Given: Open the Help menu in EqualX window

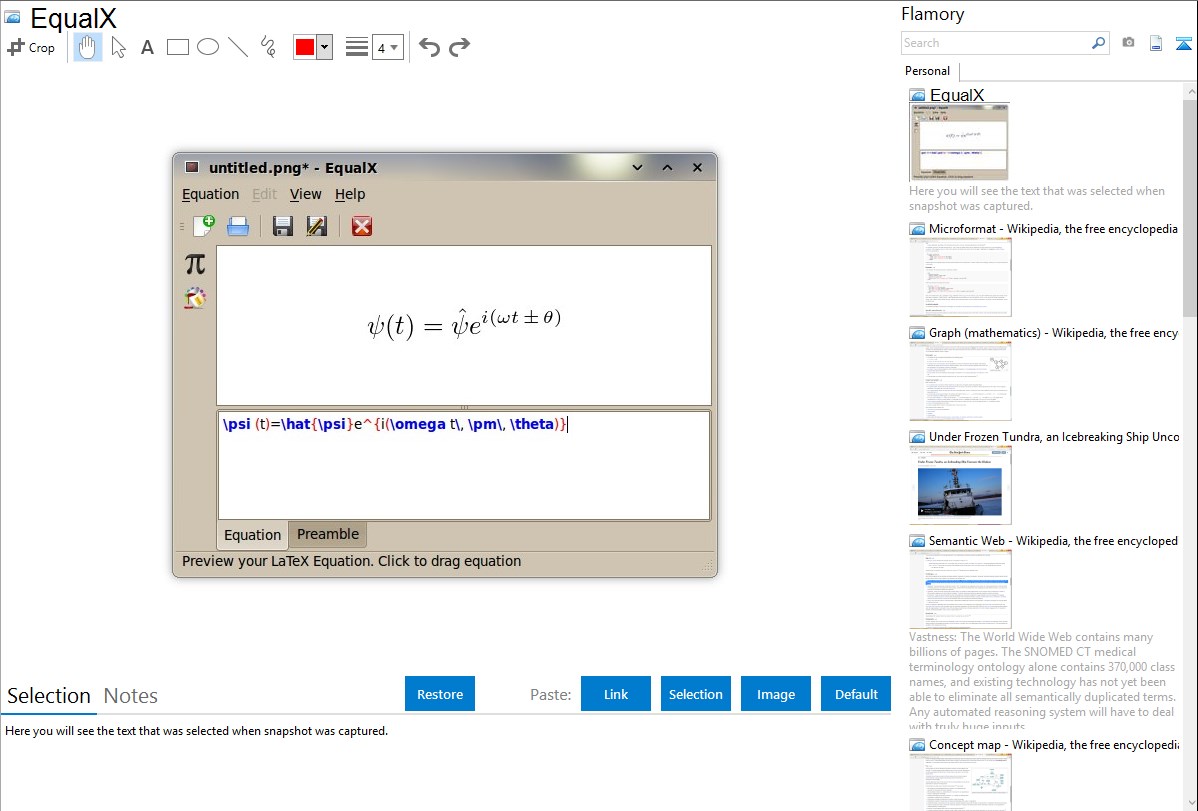Looking at the screenshot, I should (x=350, y=194).
